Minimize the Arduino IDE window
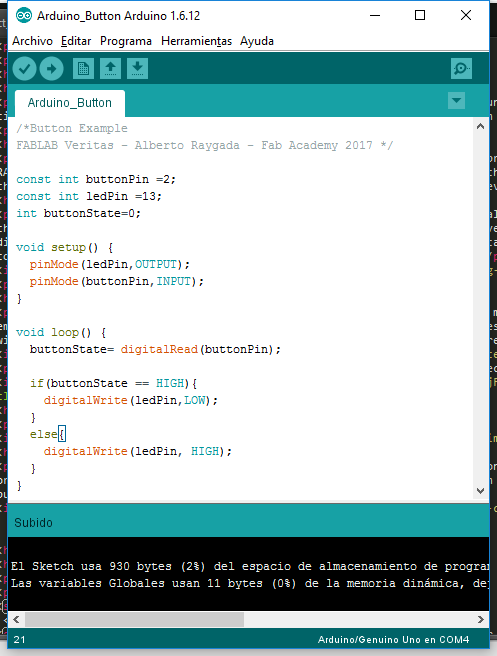Viewport: 497px width, 656px height. 375,15
